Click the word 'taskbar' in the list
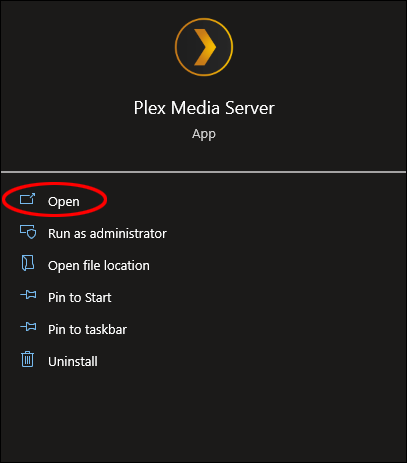The image size is (407, 463). pos(104,329)
